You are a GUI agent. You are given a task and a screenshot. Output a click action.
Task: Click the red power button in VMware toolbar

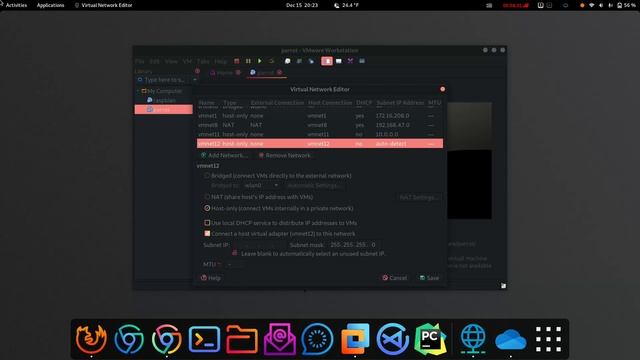coord(236,61)
